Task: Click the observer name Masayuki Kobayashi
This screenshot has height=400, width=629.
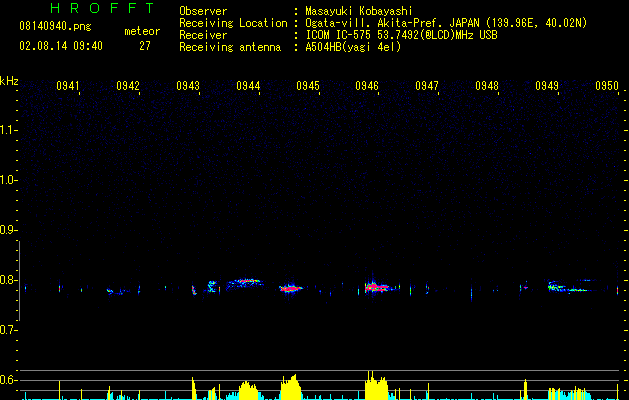Action: click(x=359, y=11)
